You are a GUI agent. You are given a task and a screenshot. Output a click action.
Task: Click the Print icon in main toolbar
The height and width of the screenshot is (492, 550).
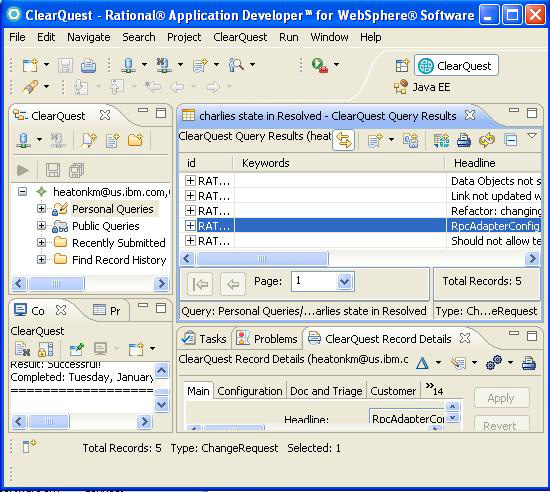coord(88,66)
